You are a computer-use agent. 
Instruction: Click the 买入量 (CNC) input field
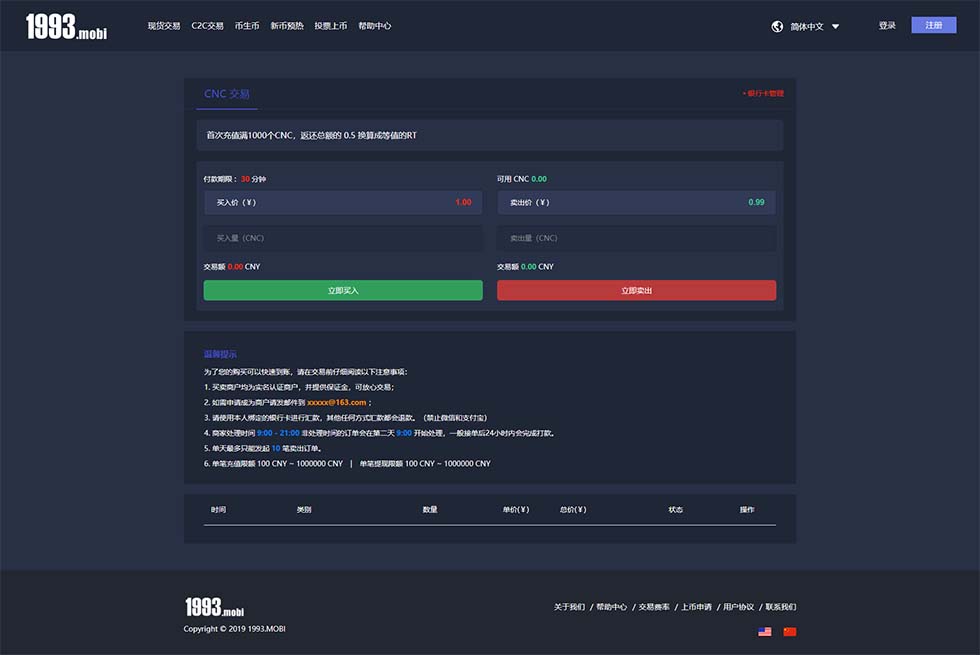pos(343,238)
